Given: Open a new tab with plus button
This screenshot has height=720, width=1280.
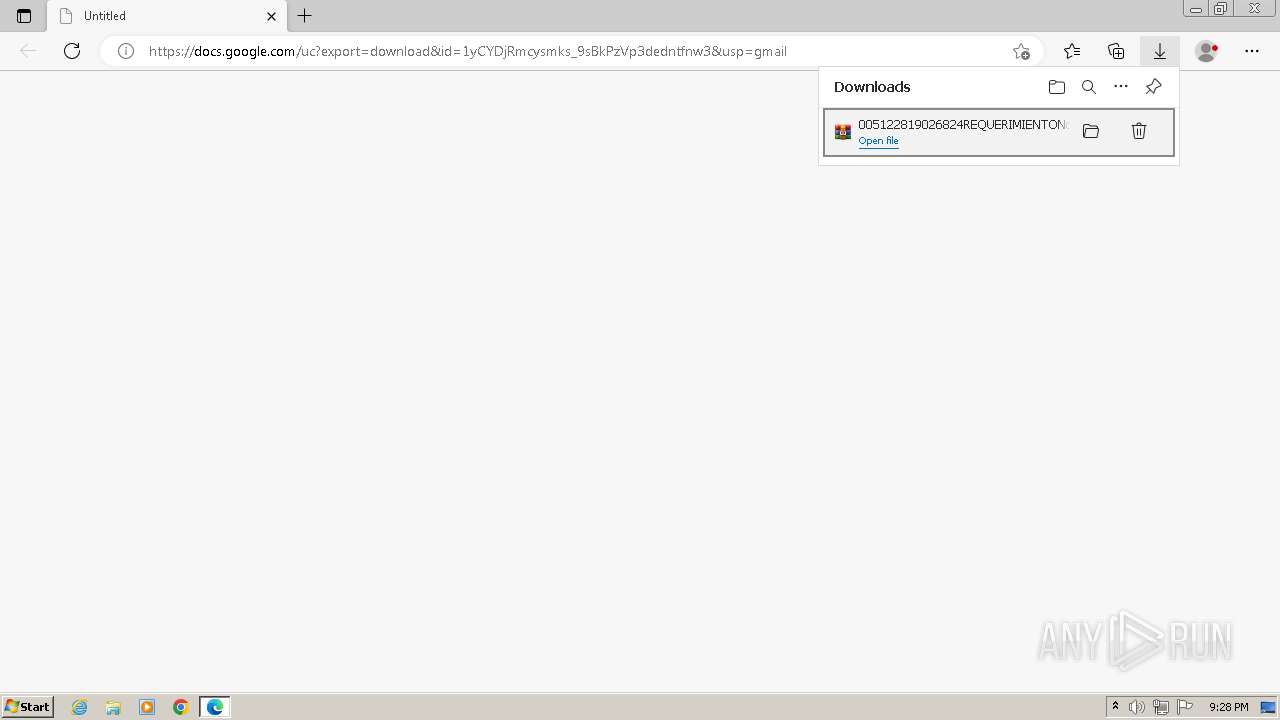Looking at the screenshot, I should tap(305, 16).
